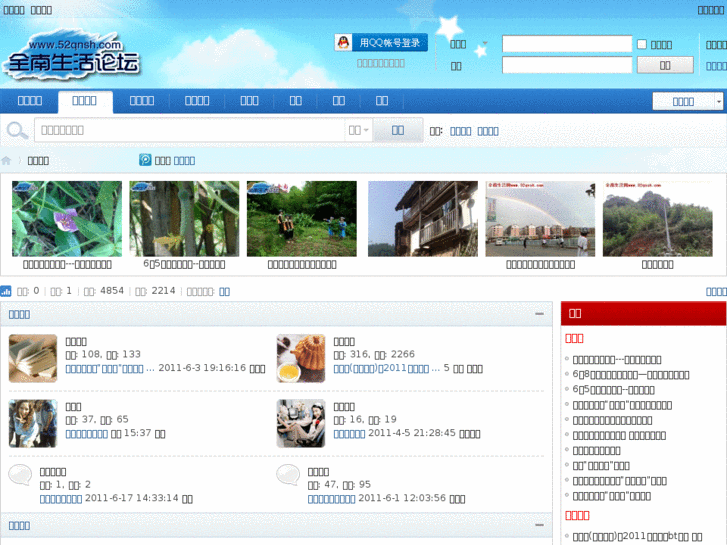Open the bamboo trunk photo thumbnail
This screenshot has width=727, height=545.
click(184, 219)
